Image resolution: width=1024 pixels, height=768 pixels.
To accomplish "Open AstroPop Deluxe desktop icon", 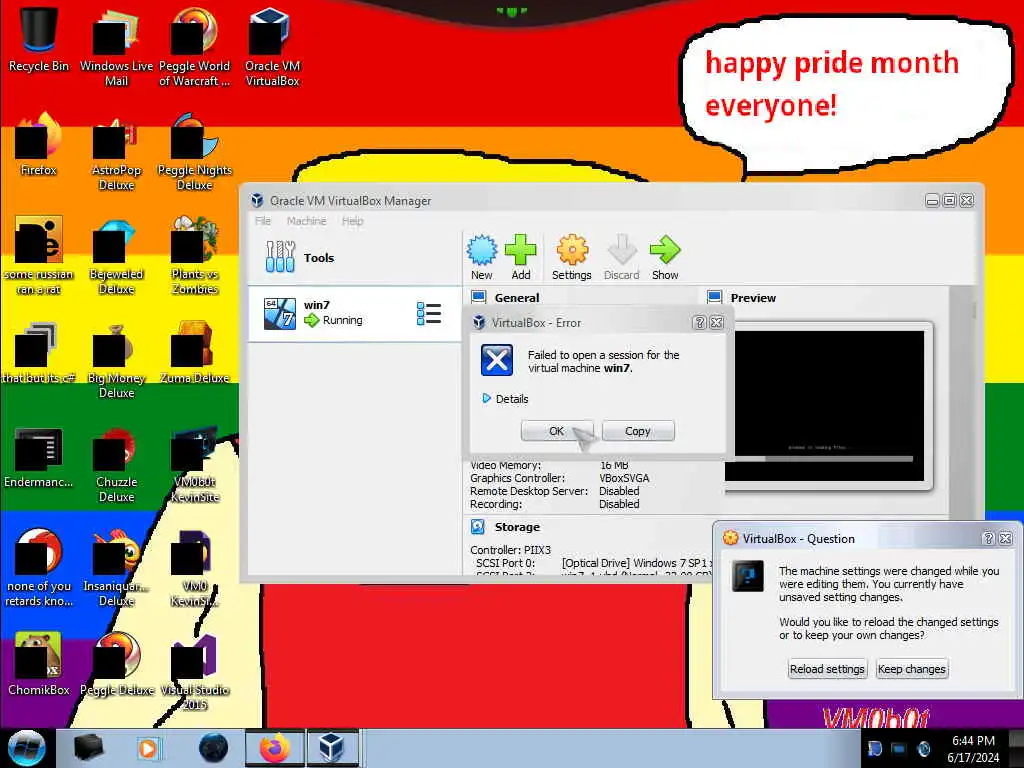I will (x=116, y=152).
